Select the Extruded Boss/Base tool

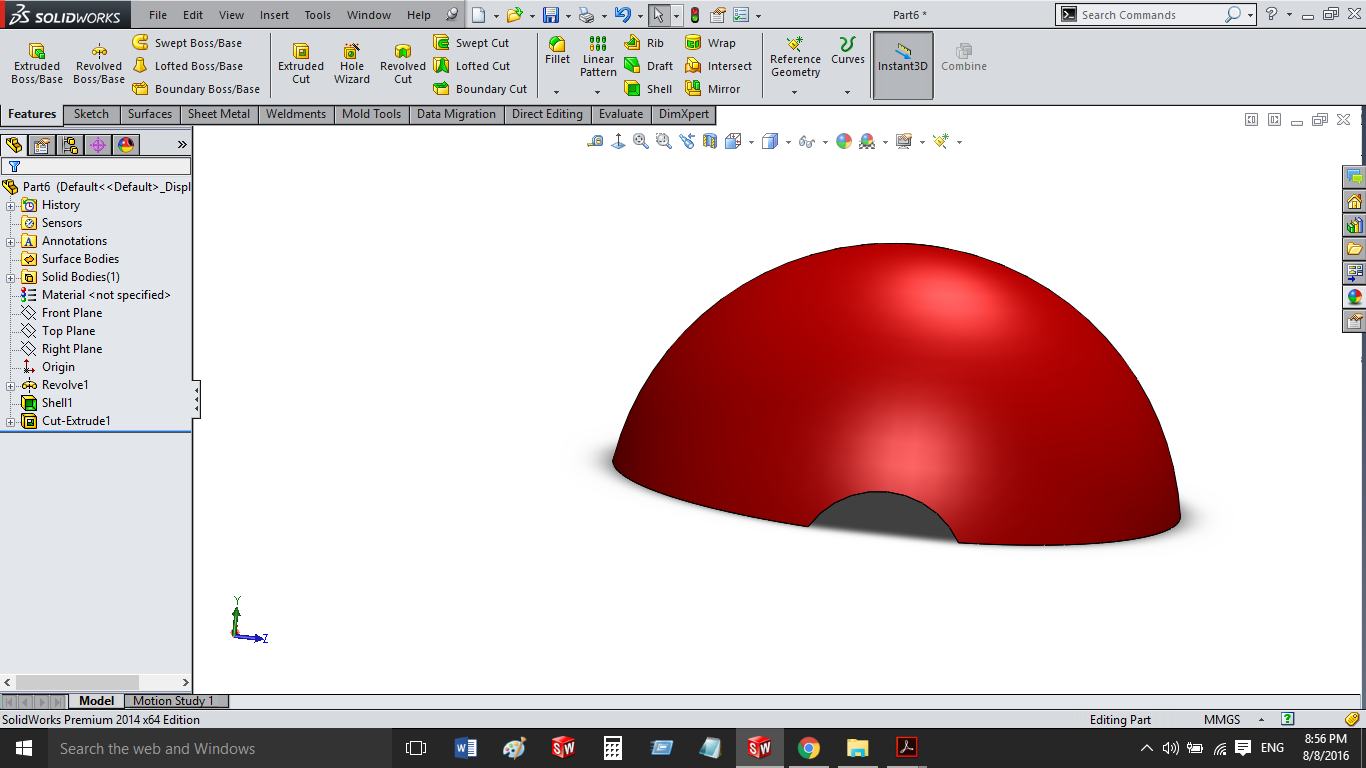37,64
